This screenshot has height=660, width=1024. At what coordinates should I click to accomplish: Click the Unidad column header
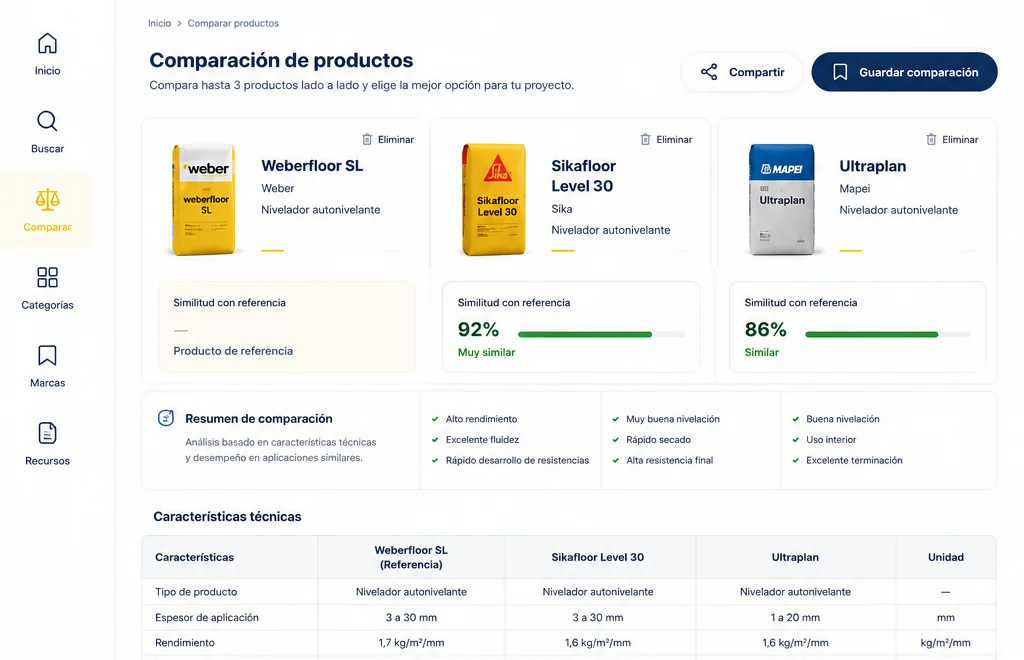click(946, 557)
